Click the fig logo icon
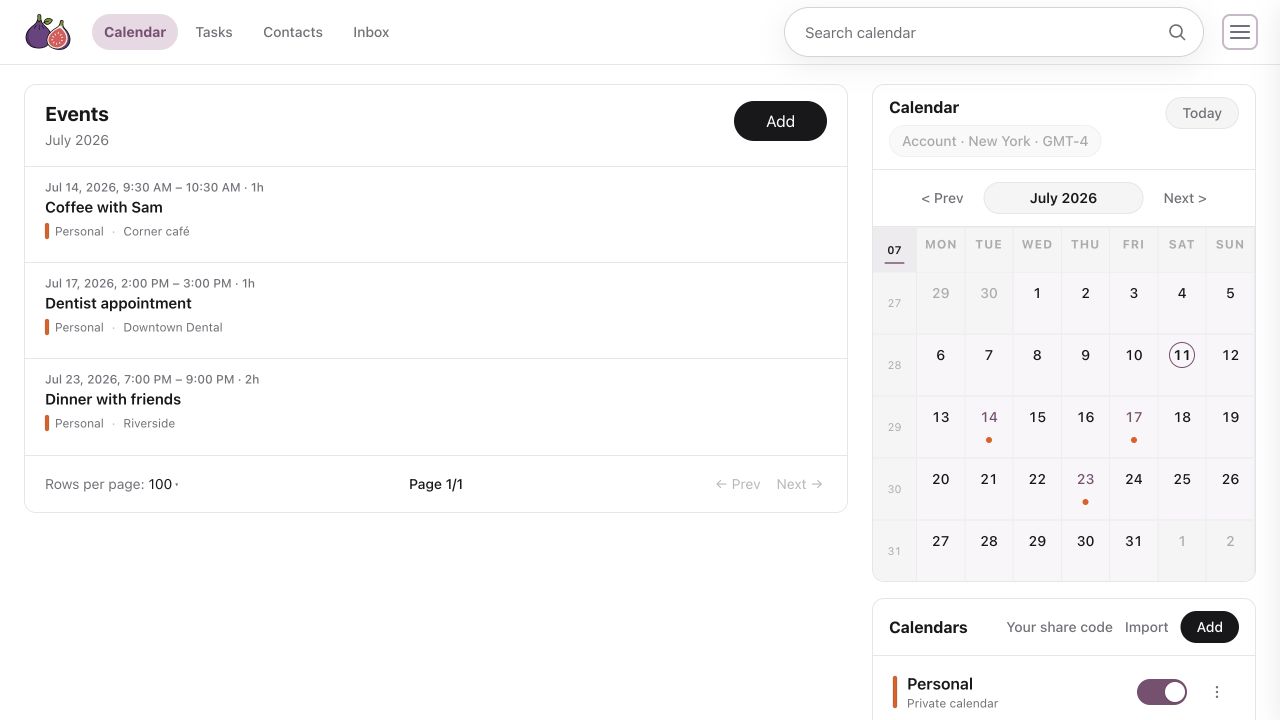Viewport: 1280px width, 720px height. coord(48,32)
